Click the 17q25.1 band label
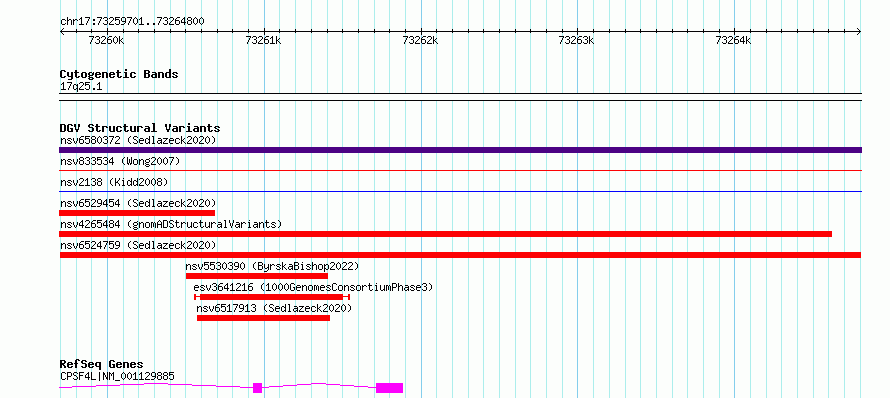This screenshot has height=398, width=890. pos(81,87)
